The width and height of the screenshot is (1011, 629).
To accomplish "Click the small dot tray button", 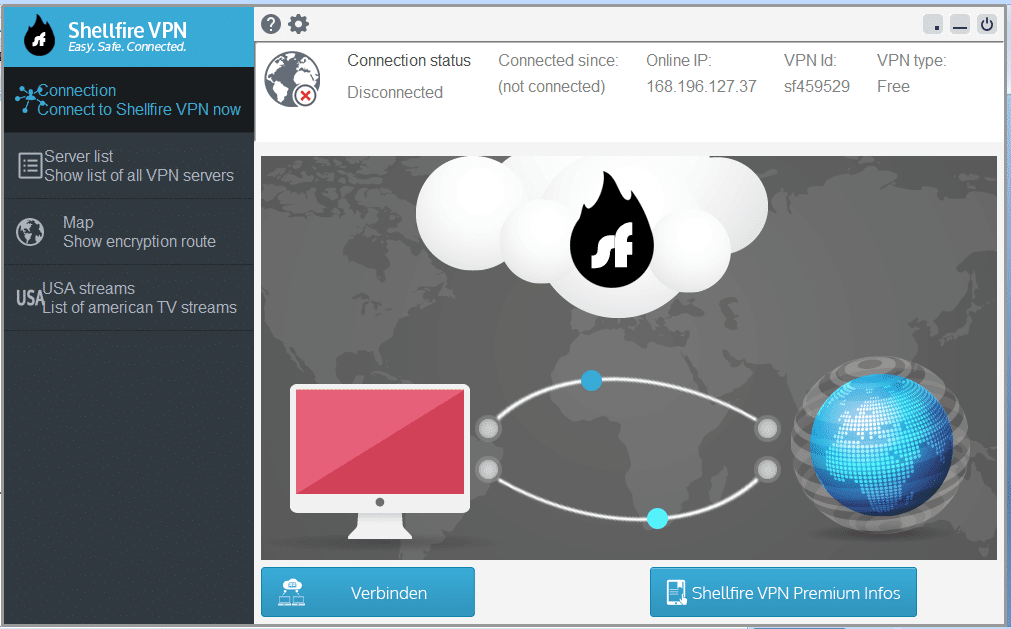I will [933, 24].
